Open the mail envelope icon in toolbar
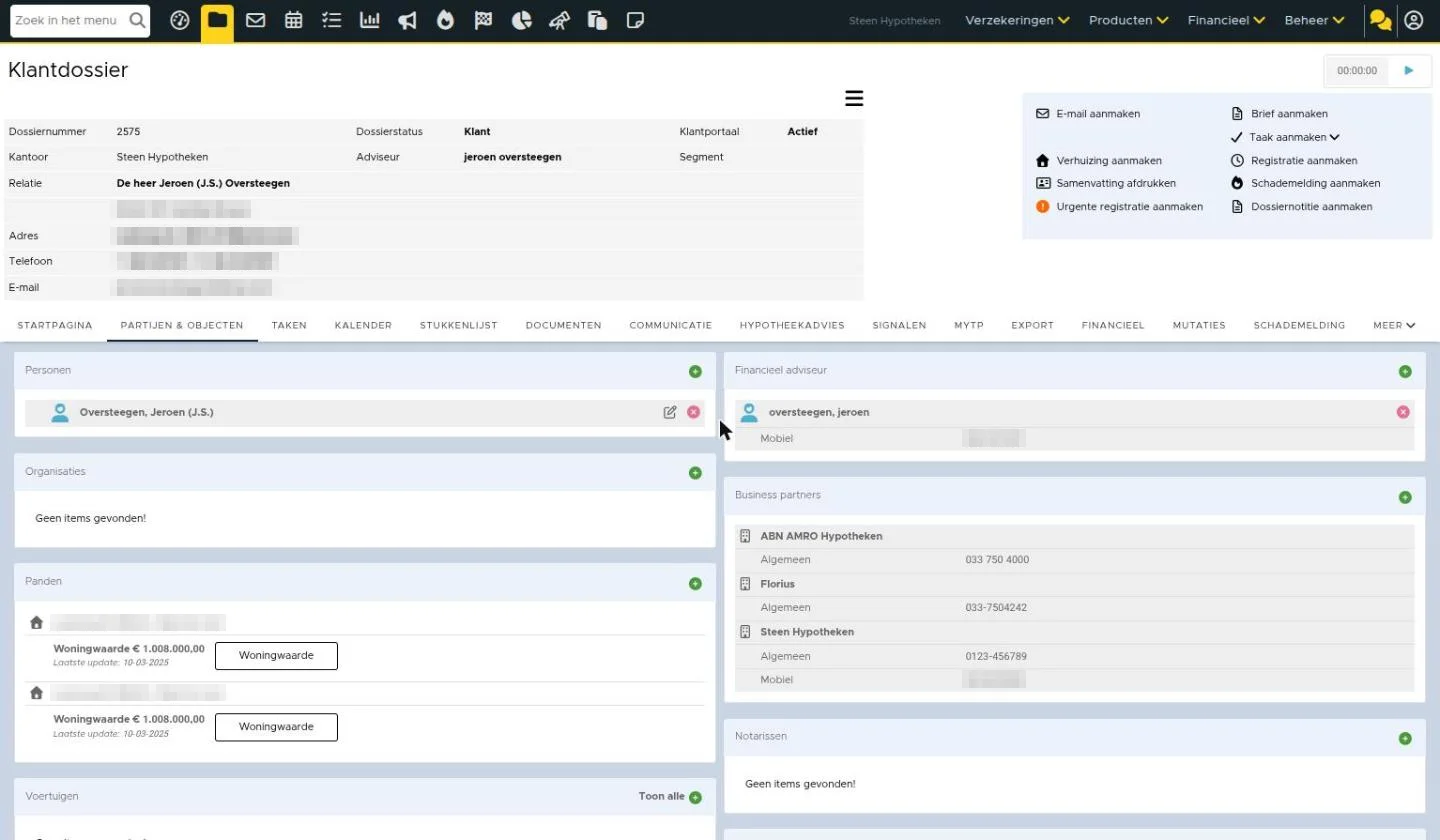Image resolution: width=1440 pixels, height=840 pixels. pyautogui.click(x=255, y=20)
